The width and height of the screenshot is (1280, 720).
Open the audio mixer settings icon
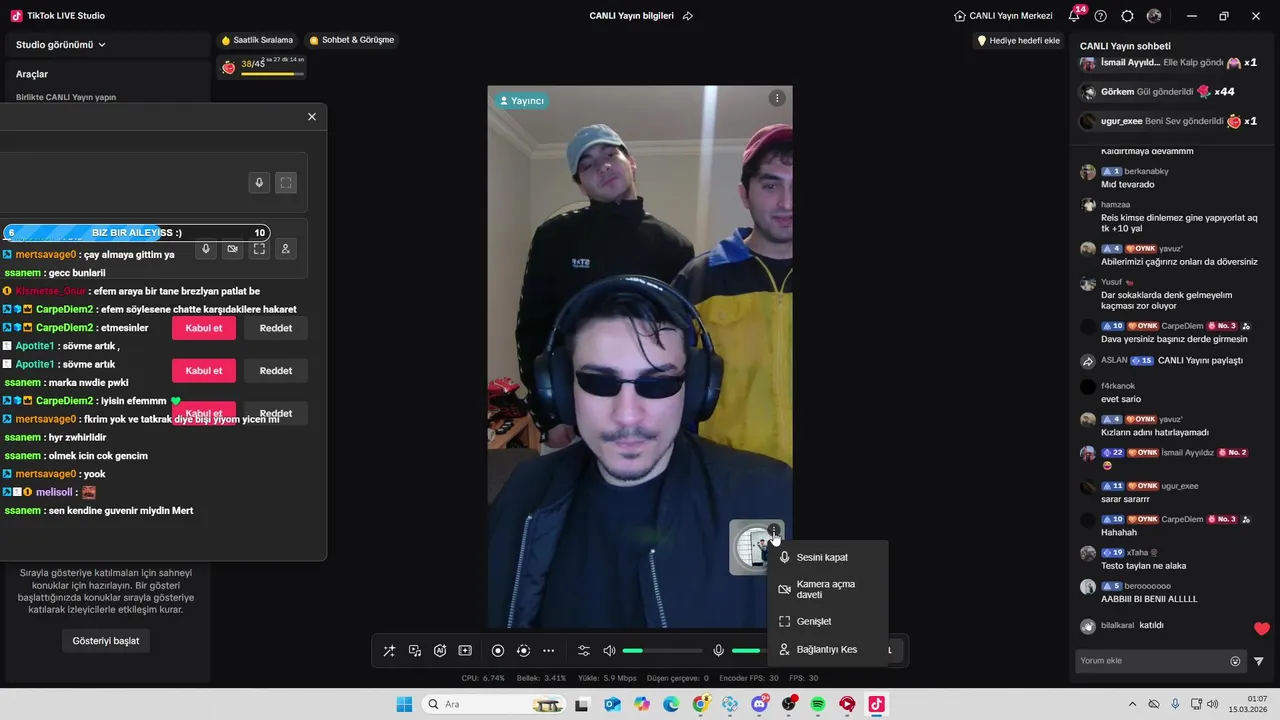pyautogui.click(x=584, y=651)
